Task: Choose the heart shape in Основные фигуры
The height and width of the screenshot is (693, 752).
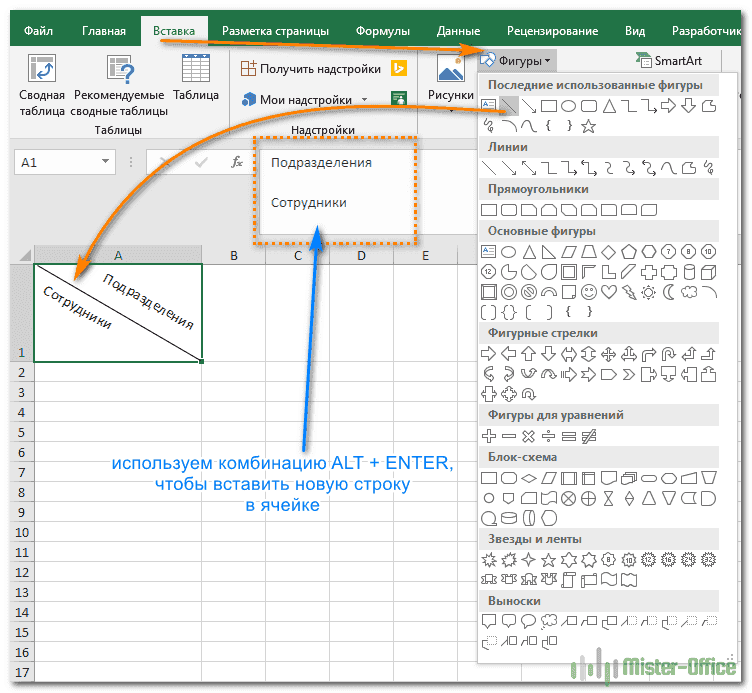Action: point(609,292)
